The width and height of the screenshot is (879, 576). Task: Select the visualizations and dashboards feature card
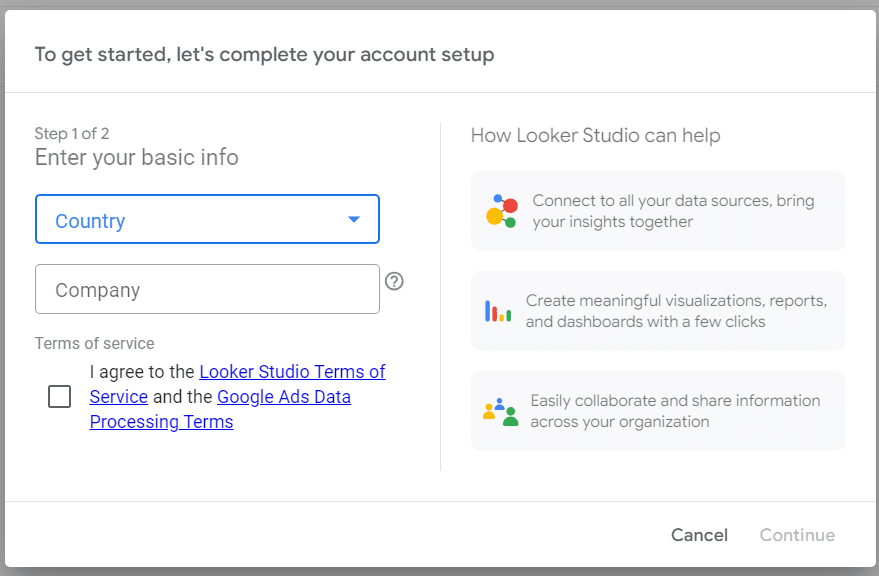658,310
